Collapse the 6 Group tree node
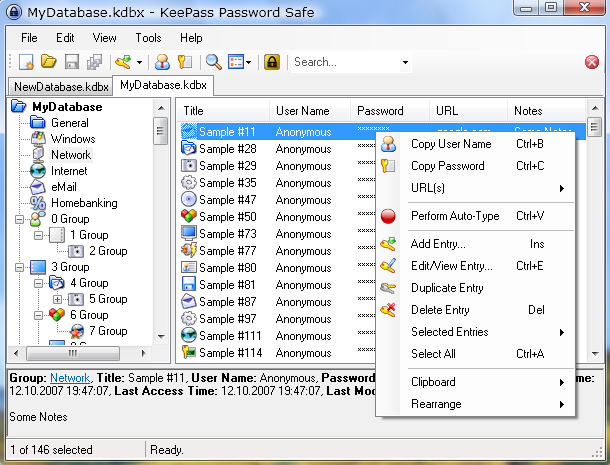Image resolution: width=610 pixels, height=465 pixels. [38, 315]
